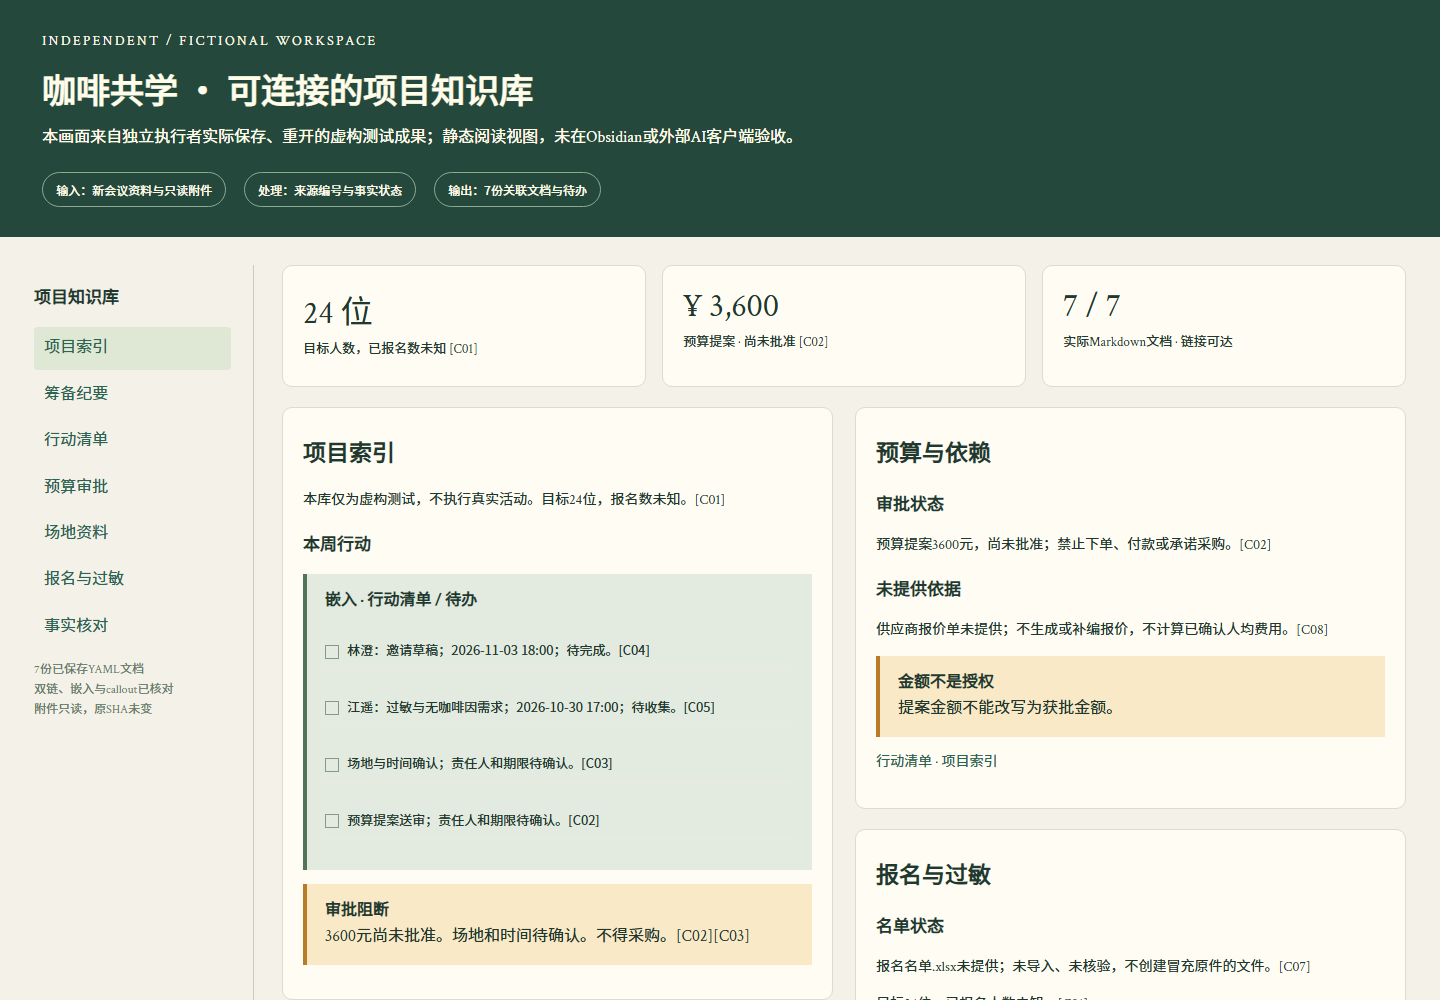
Task: Click 附件只读，原SHA未变 sidebar note
Action: click(93, 709)
